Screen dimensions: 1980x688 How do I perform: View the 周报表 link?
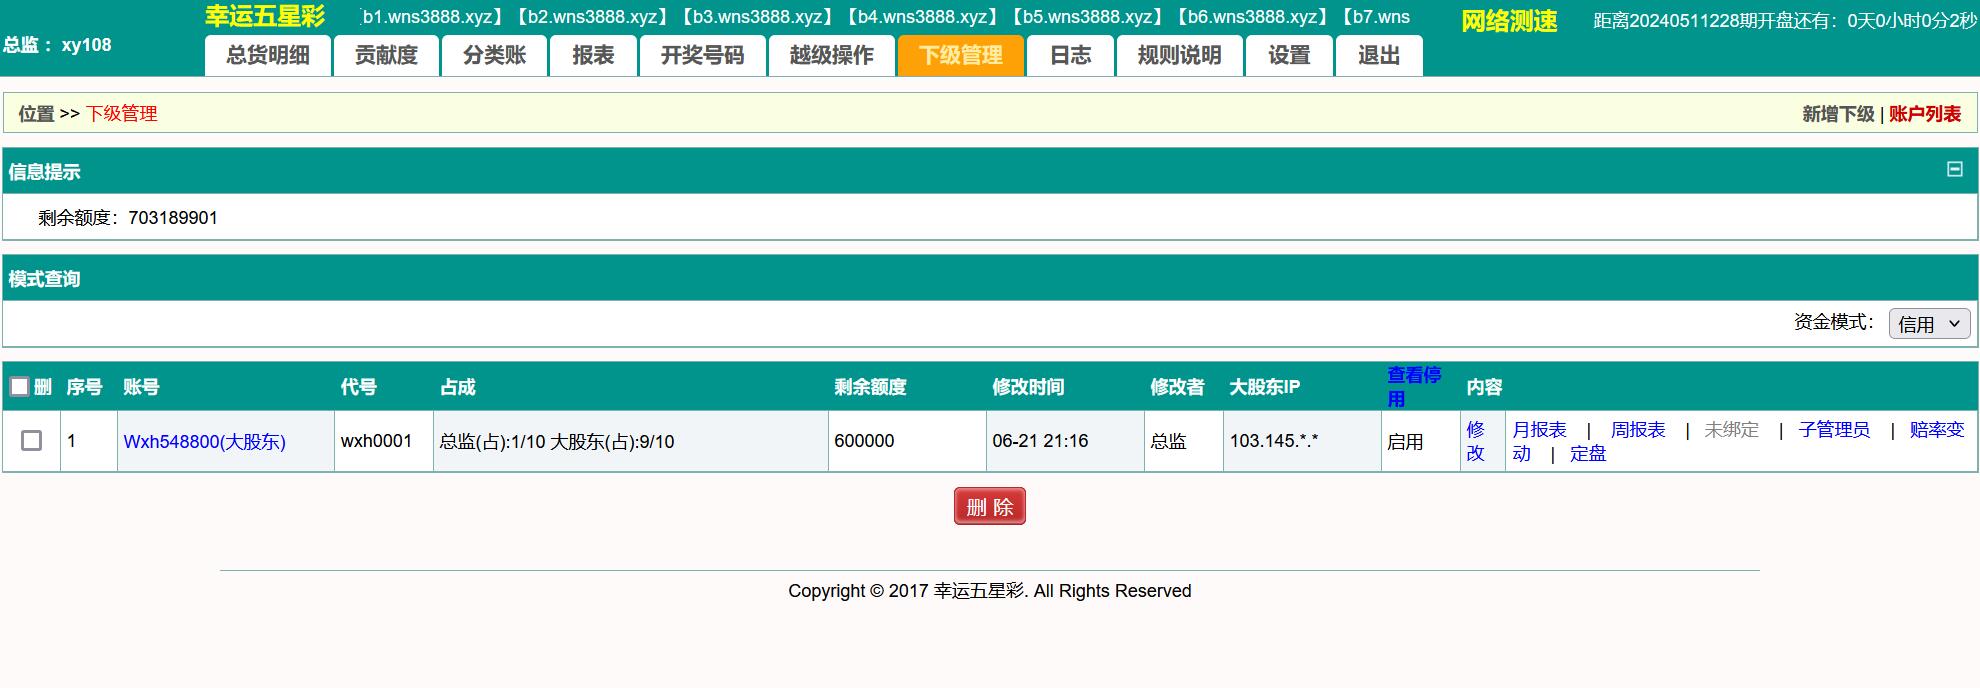tap(1637, 430)
